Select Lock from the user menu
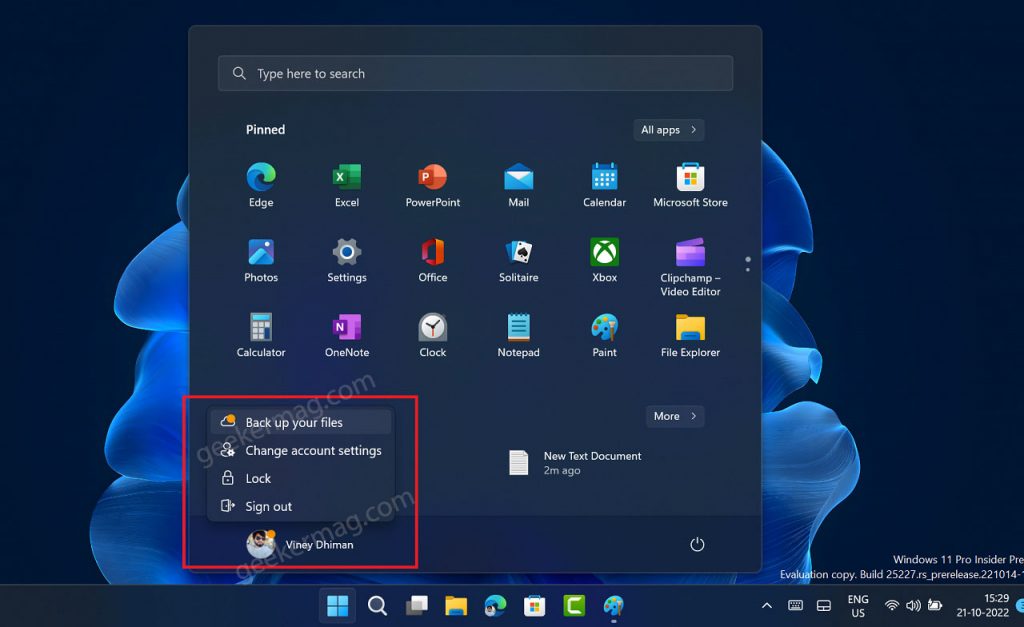 point(301,478)
